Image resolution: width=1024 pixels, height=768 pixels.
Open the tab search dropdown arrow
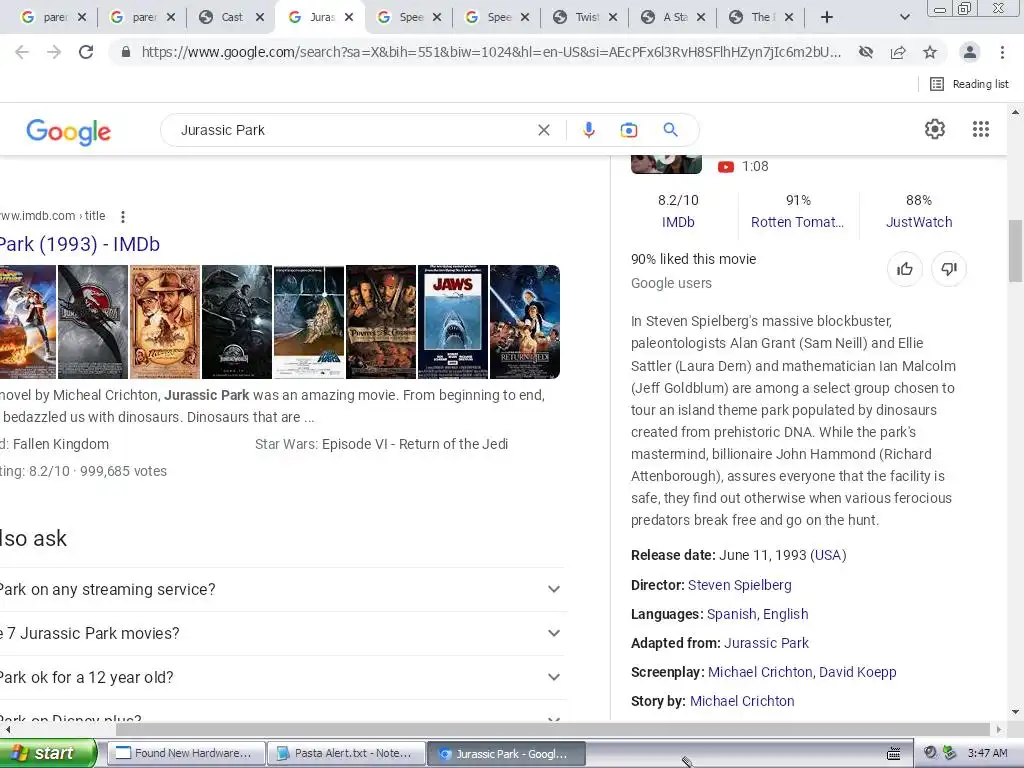(x=904, y=17)
